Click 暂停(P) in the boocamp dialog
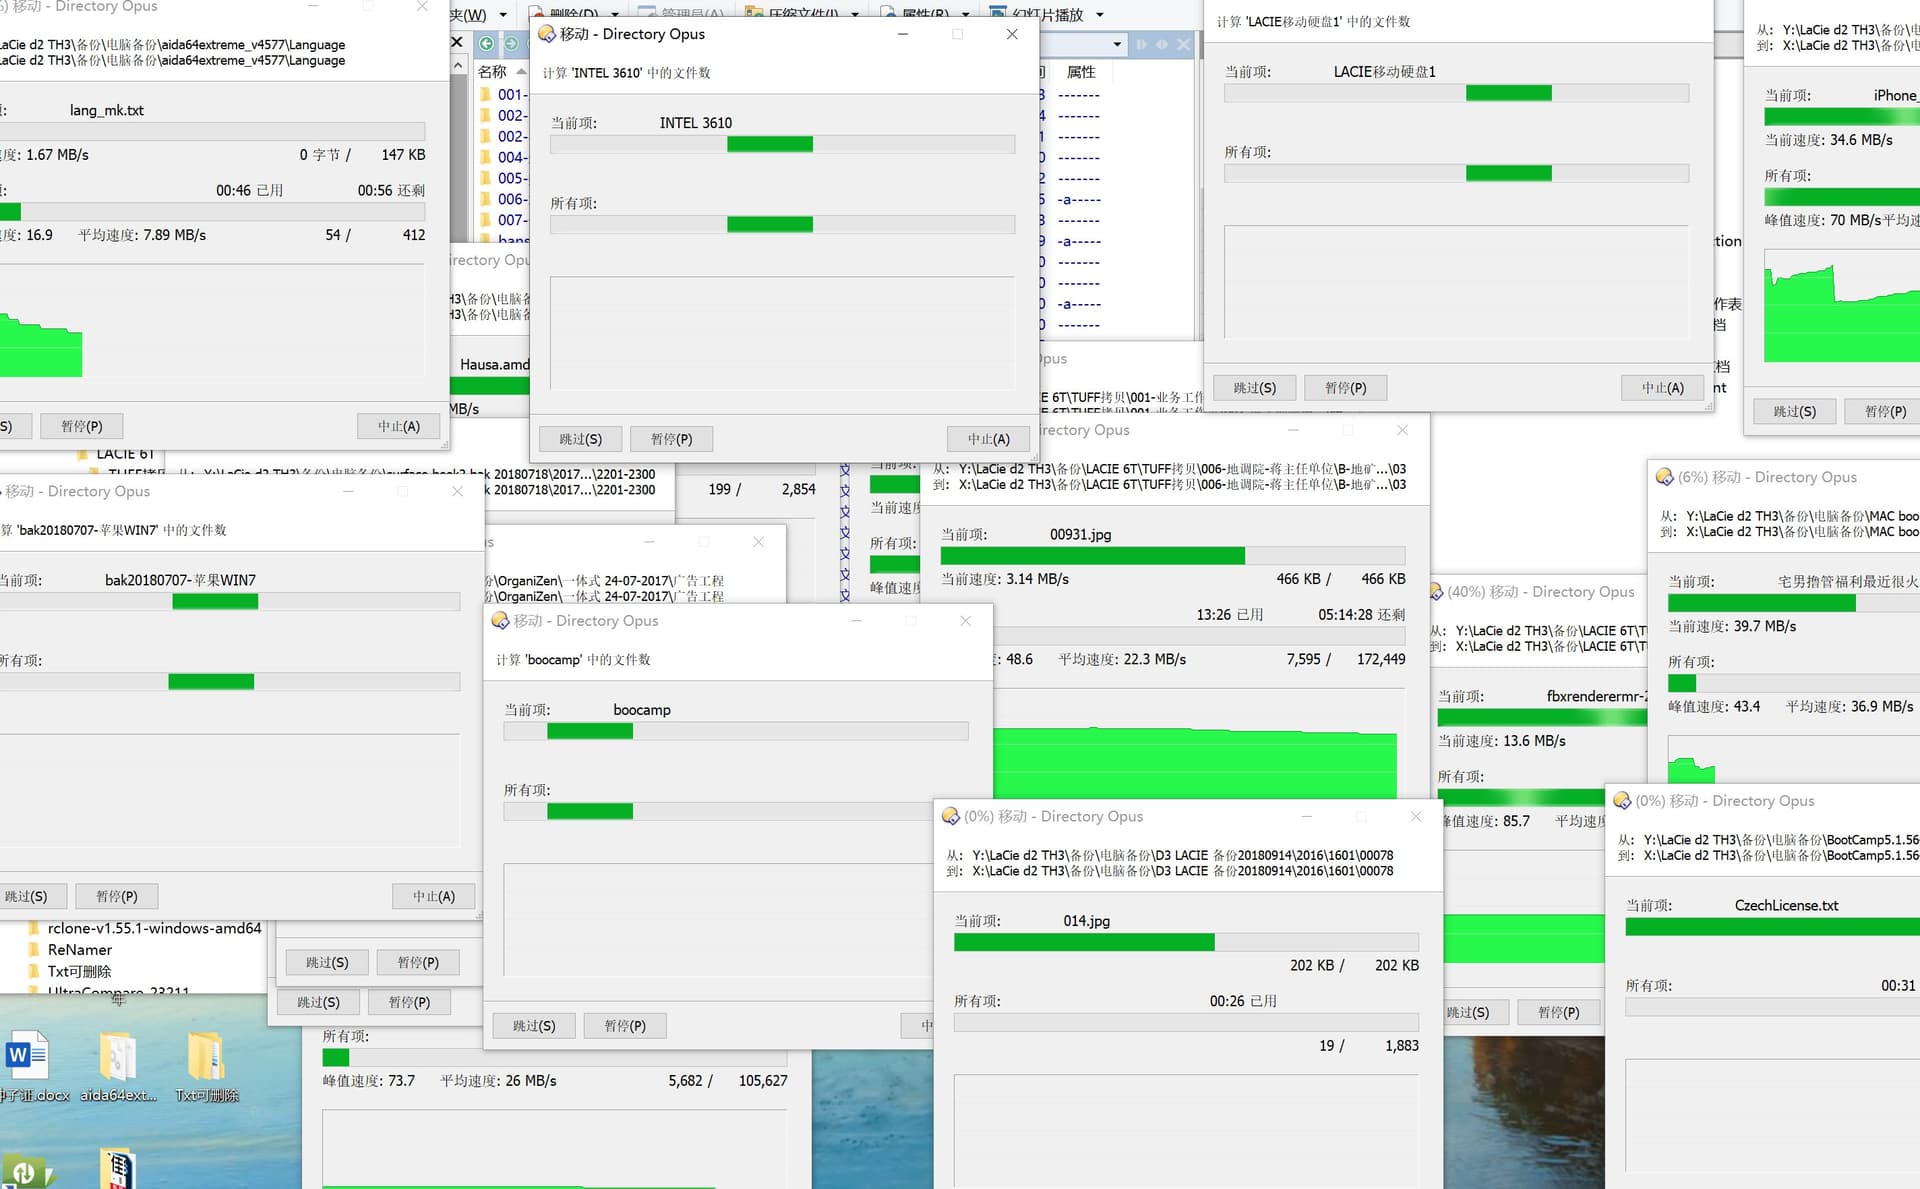Viewport: 1920px width, 1189px height. (625, 1026)
